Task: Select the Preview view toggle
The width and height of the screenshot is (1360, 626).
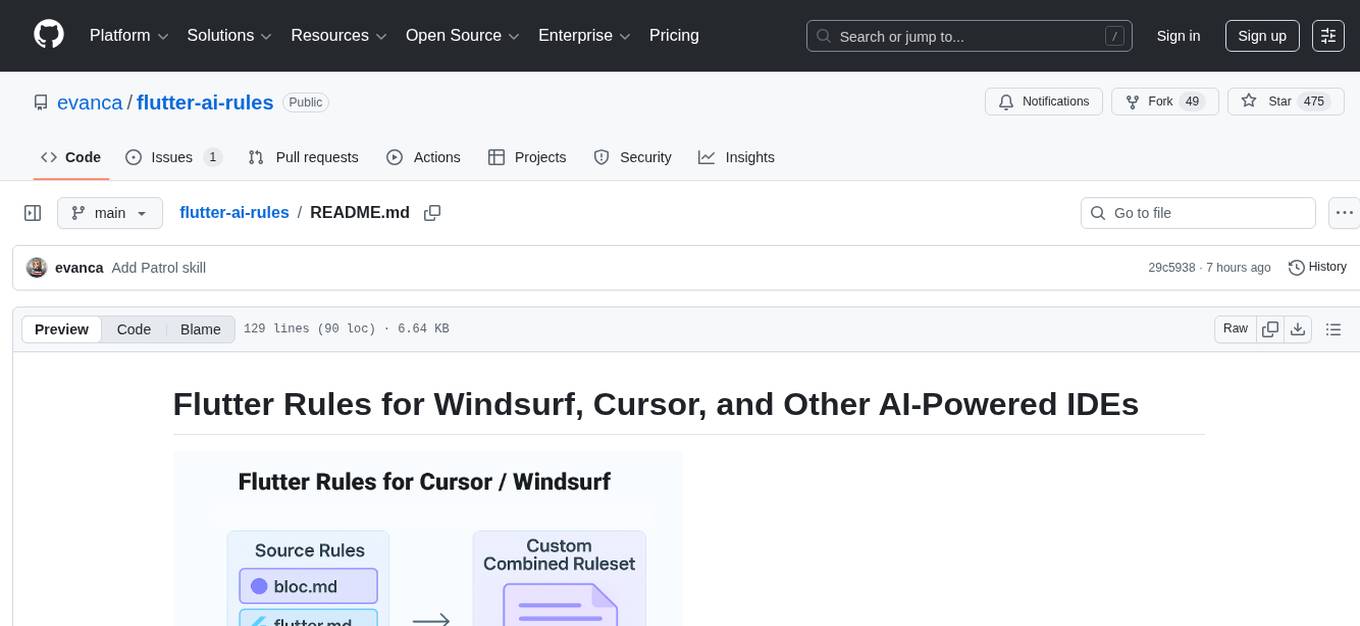Action: click(62, 329)
